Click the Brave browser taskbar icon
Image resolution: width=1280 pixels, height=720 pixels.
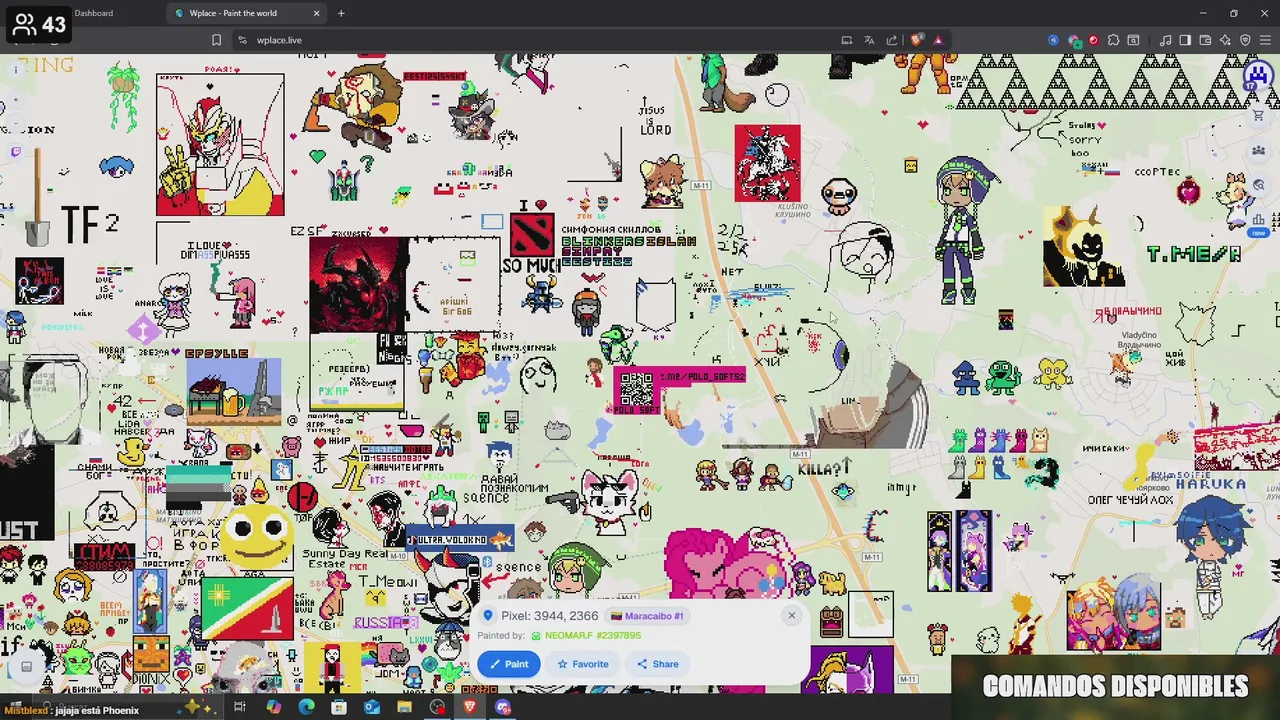pyautogui.click(x=470, y=708)
